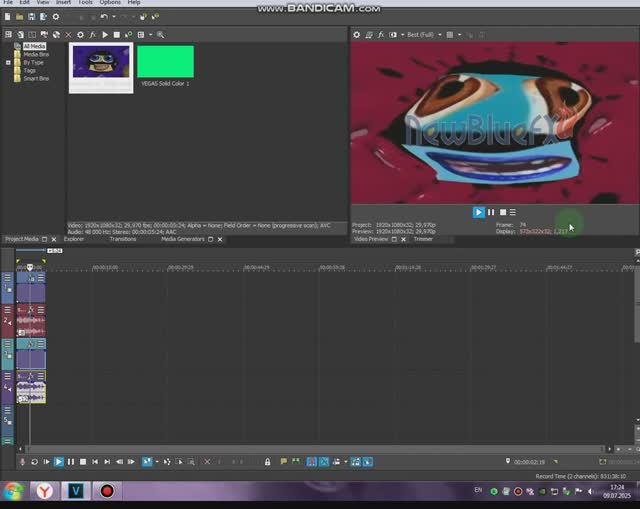640x509 pixels.
Task: Go to end of timeline
Action: pos(107,462)
